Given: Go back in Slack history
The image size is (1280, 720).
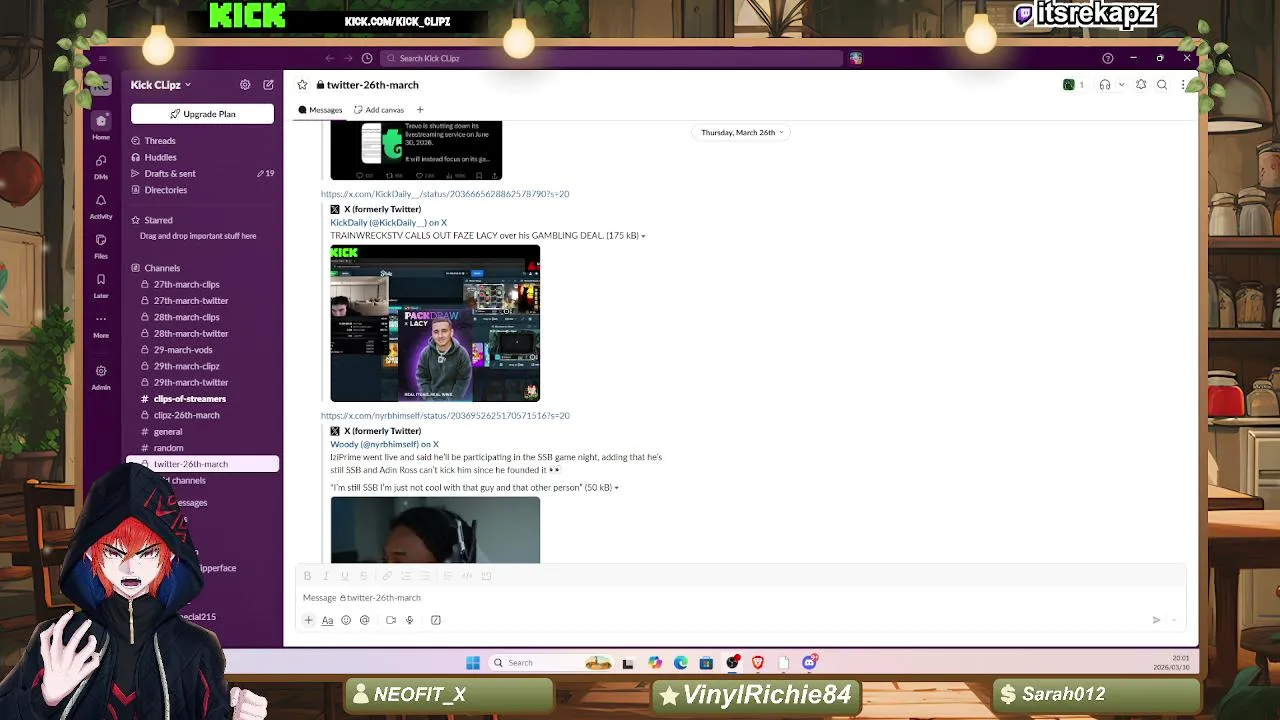Looking at the screenshot, I should click(x=330, y=58).
